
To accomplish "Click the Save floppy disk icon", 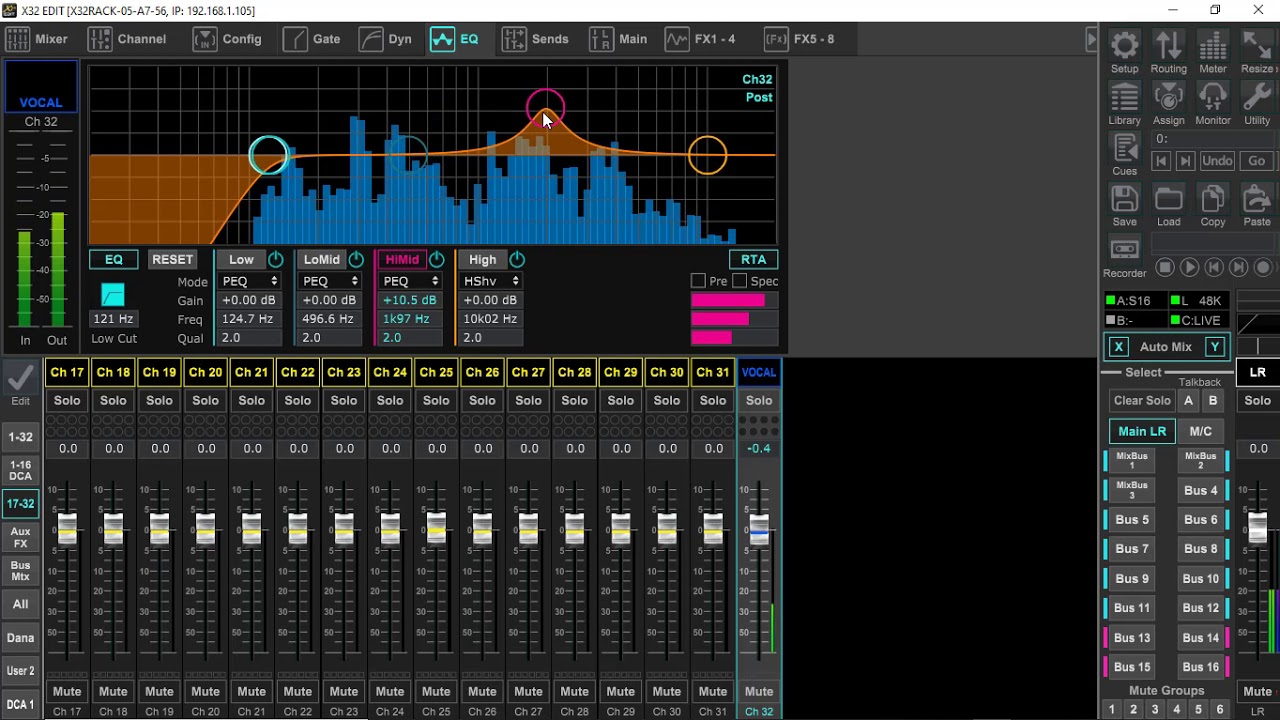I will pyautogui.click(x=1124, y=199).
